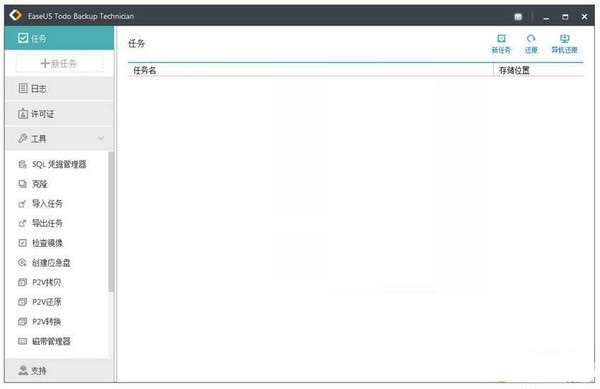Click the P2V还原 icon
This screenshot has width=600, height=389.
click(23, 302)
